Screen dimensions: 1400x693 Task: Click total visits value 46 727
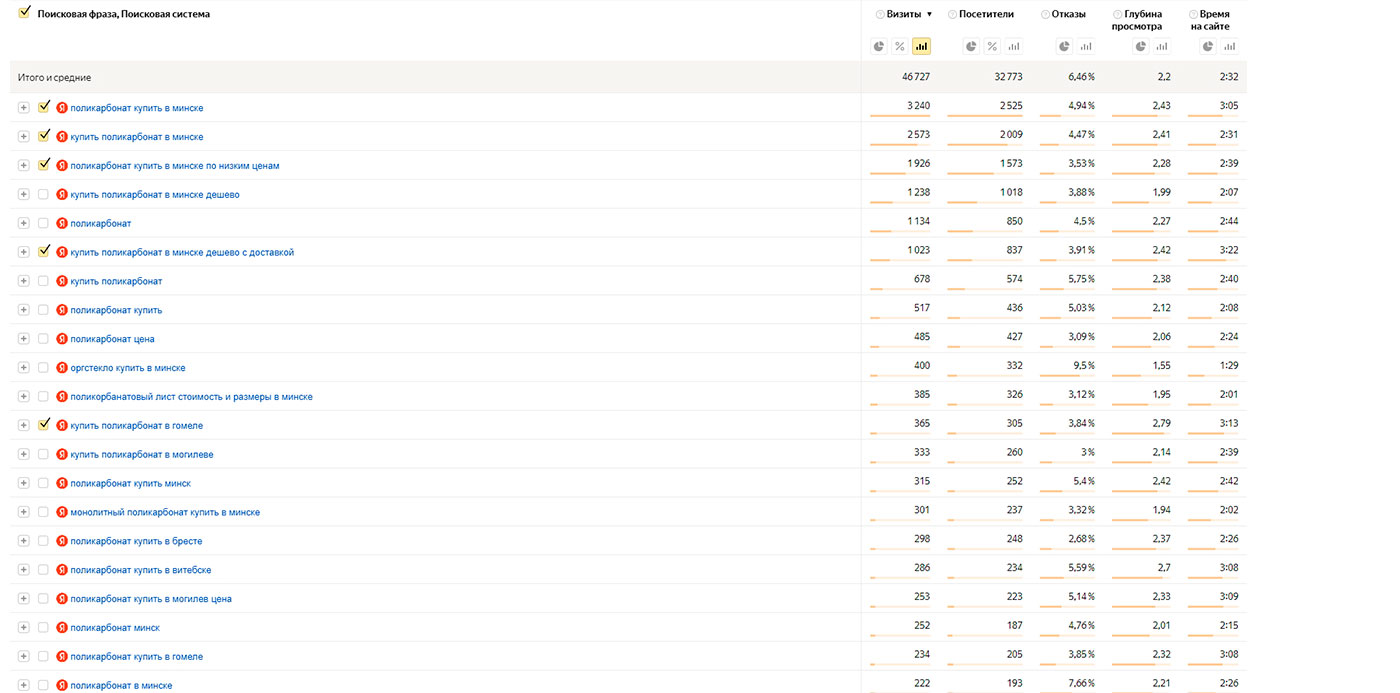pos(915,77)
